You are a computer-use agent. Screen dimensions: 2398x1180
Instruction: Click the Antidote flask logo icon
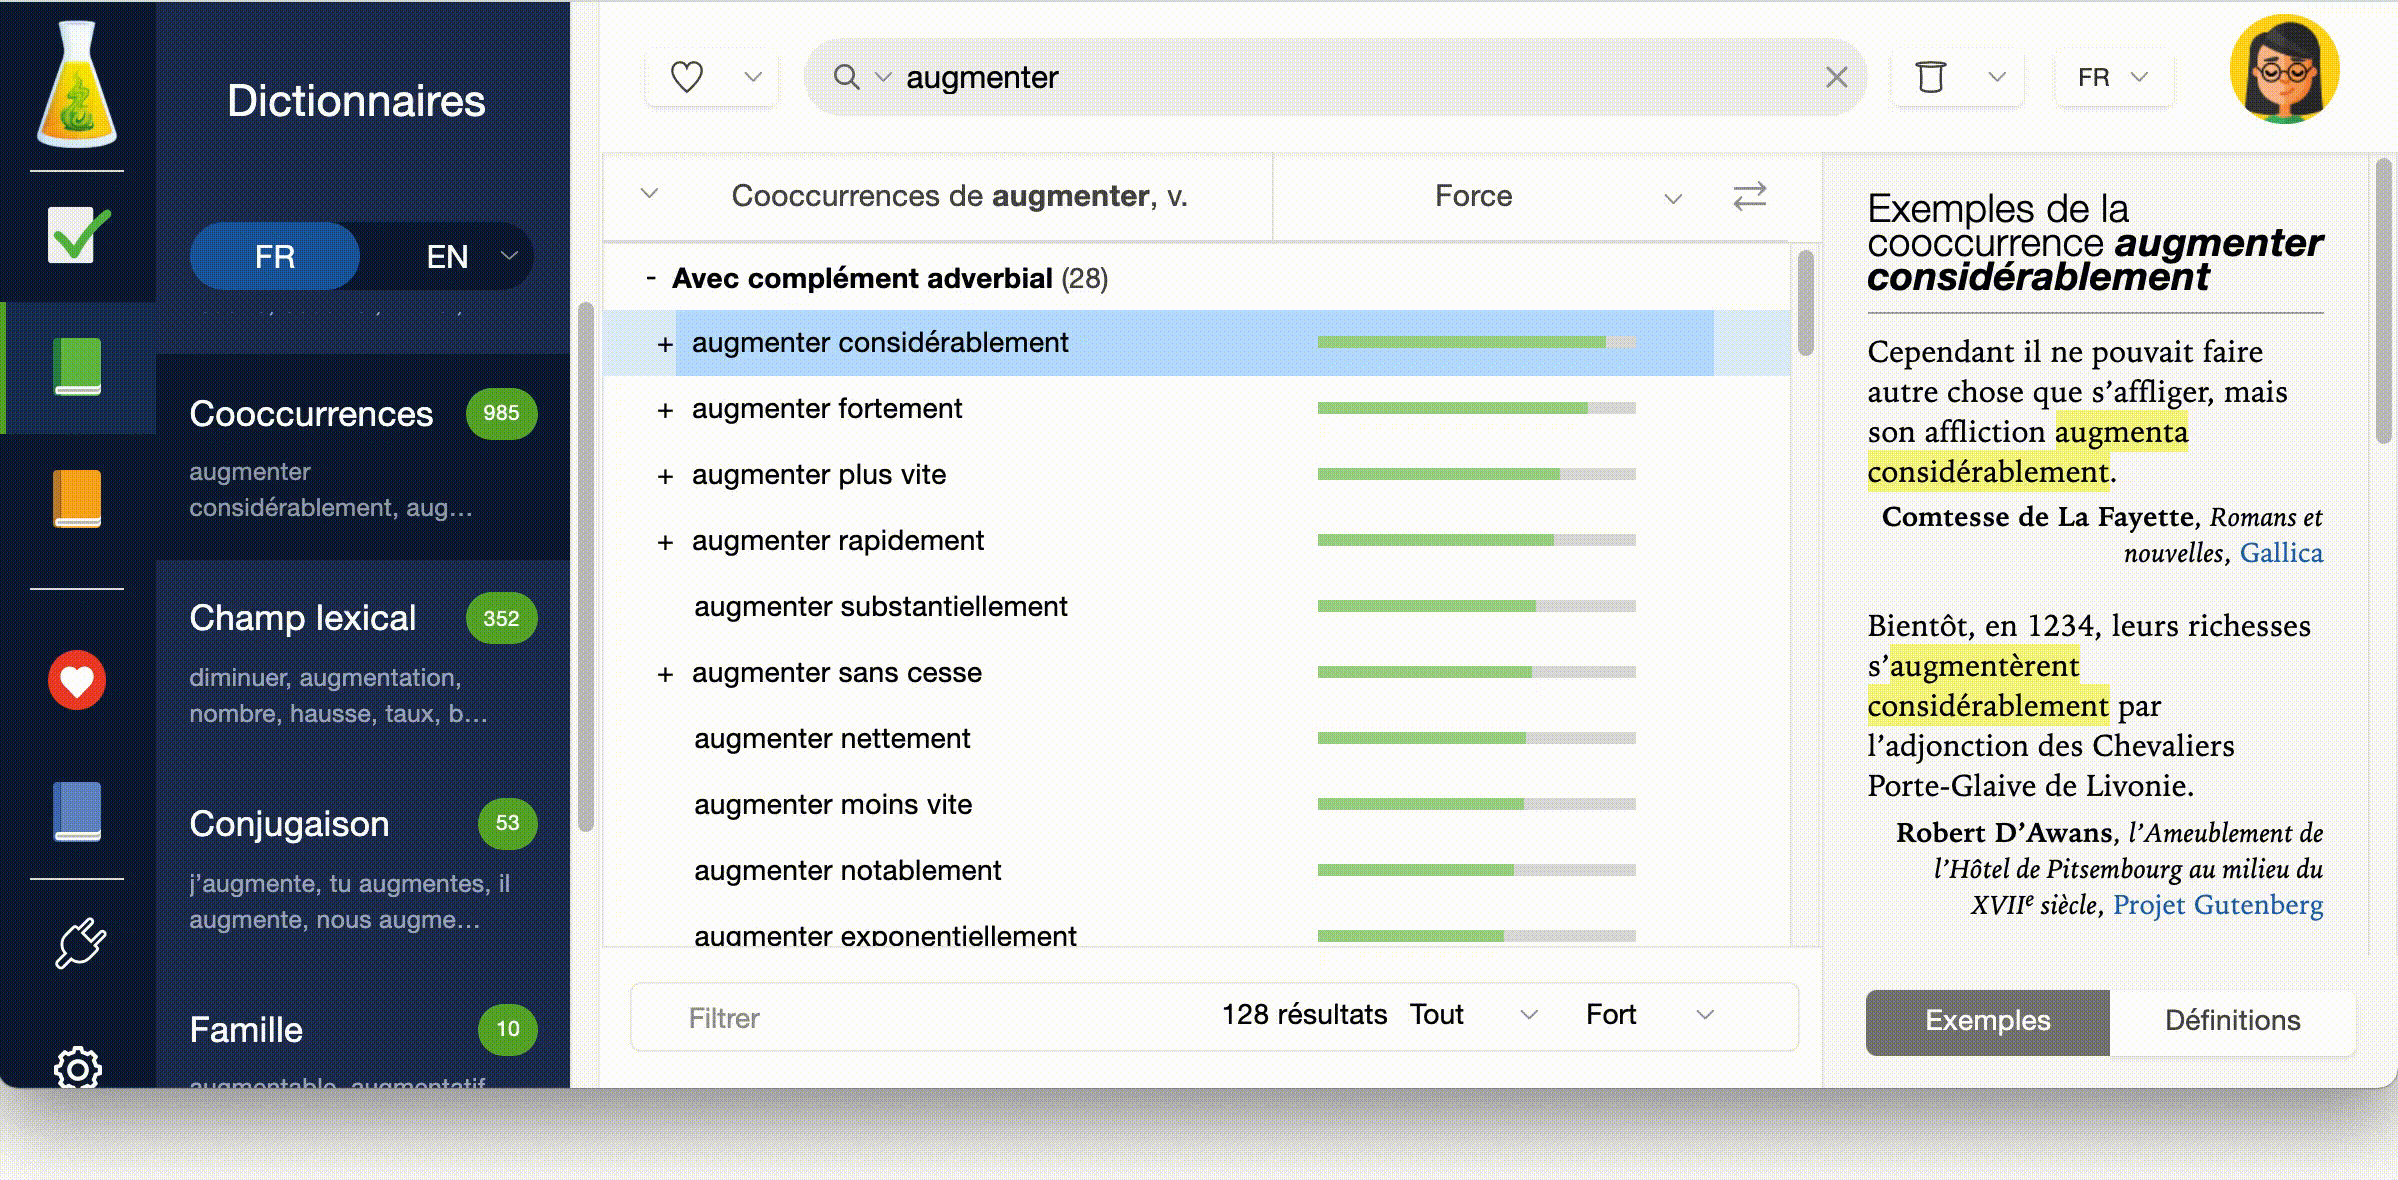pos(77,86)
